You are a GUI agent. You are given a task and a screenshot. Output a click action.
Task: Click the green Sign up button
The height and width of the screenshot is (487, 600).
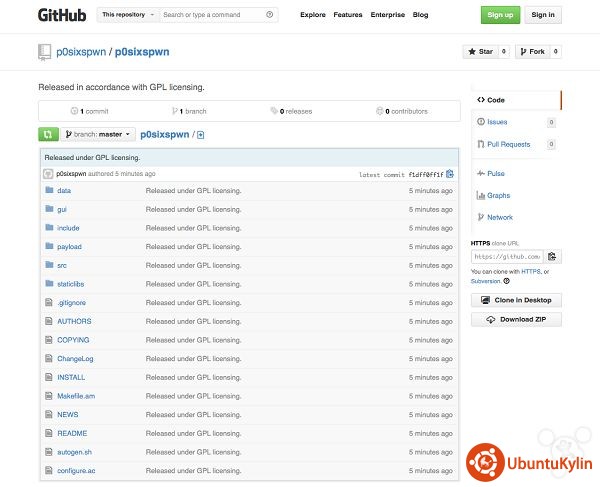coord(499,15)
